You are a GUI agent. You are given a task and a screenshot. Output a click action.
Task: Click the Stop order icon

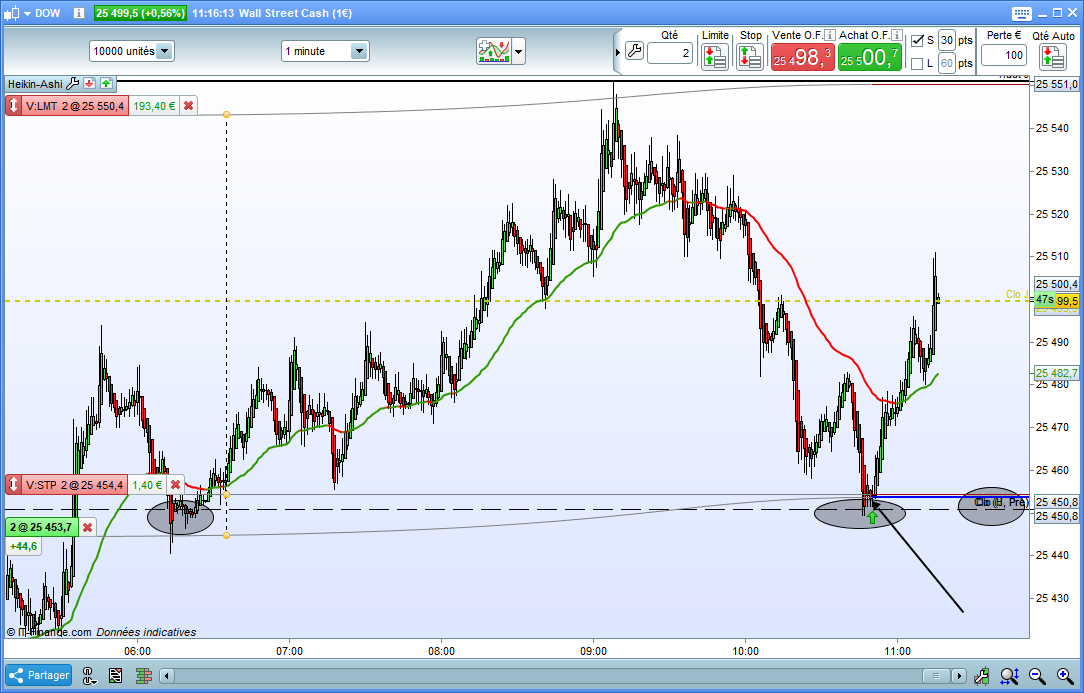coord(750,57)
